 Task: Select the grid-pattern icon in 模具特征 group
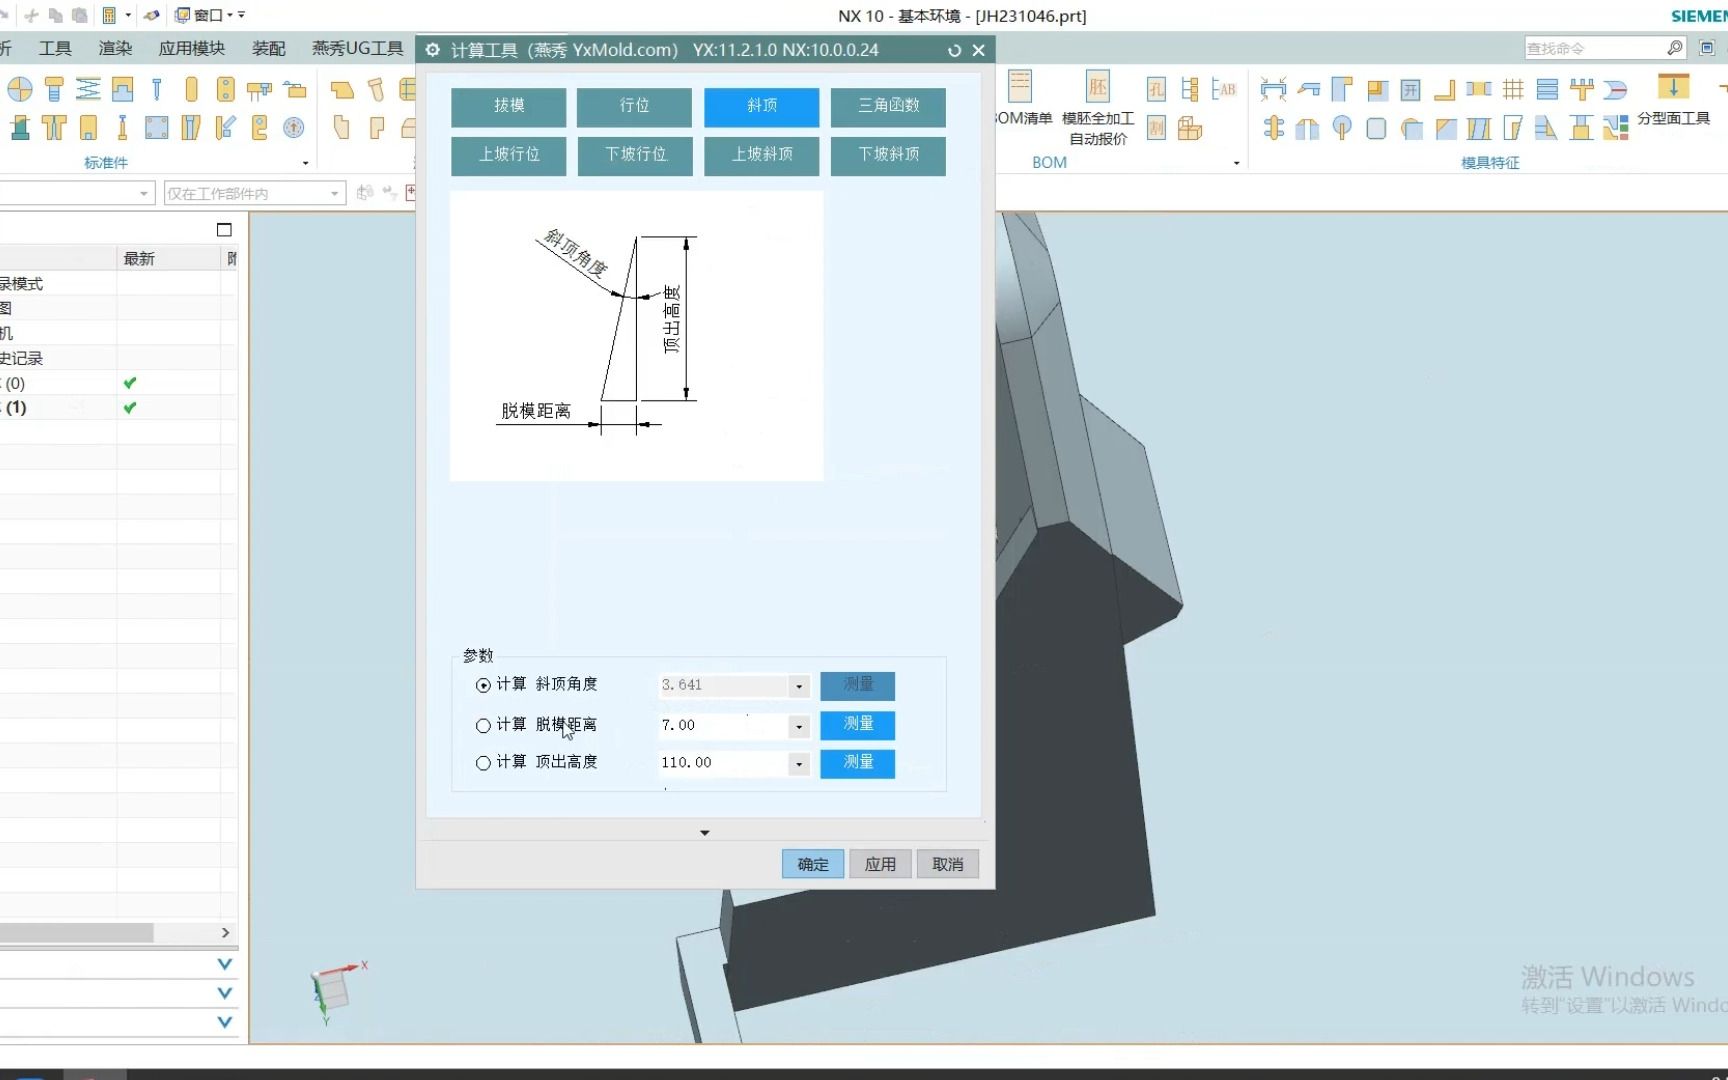(1512, 89)
